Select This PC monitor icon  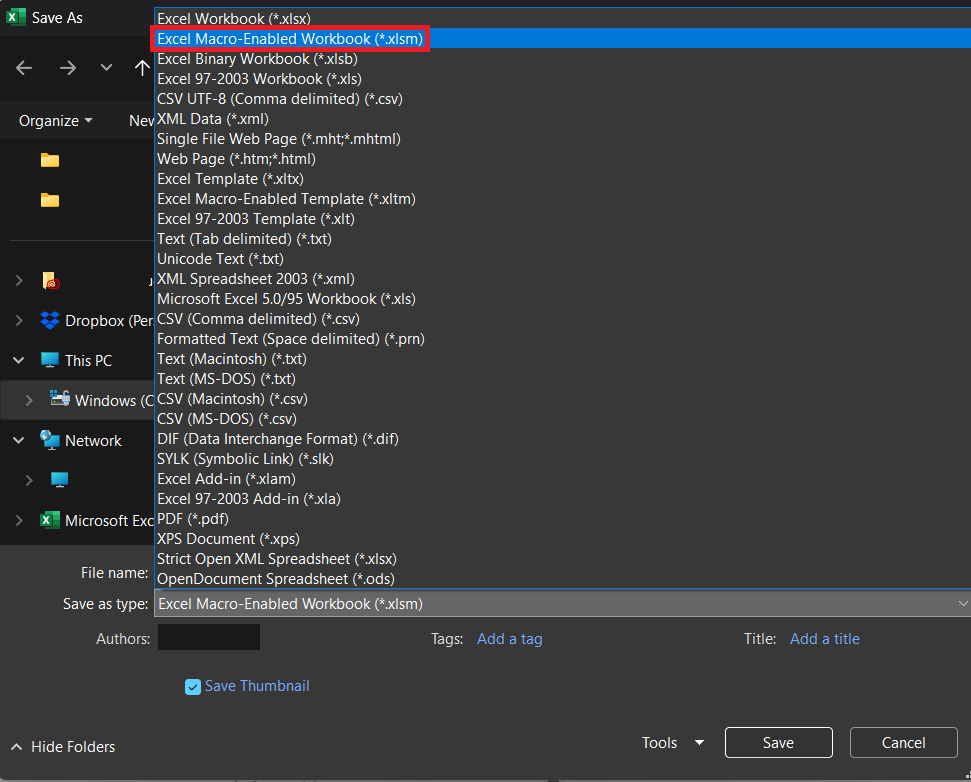tap(50, 360)
